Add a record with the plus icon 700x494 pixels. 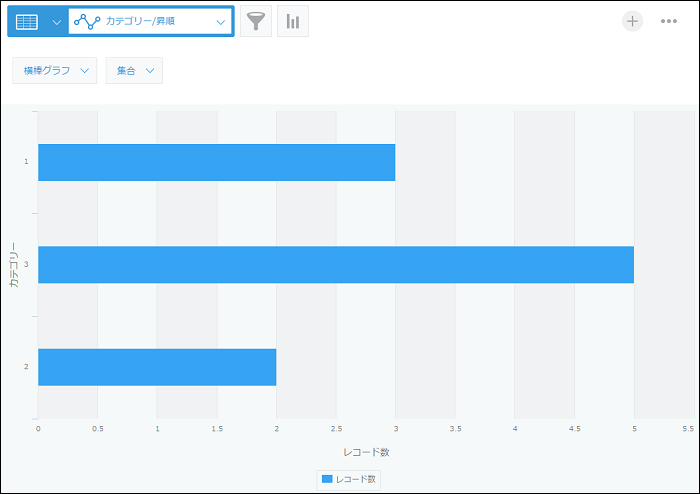pos(632,21)
